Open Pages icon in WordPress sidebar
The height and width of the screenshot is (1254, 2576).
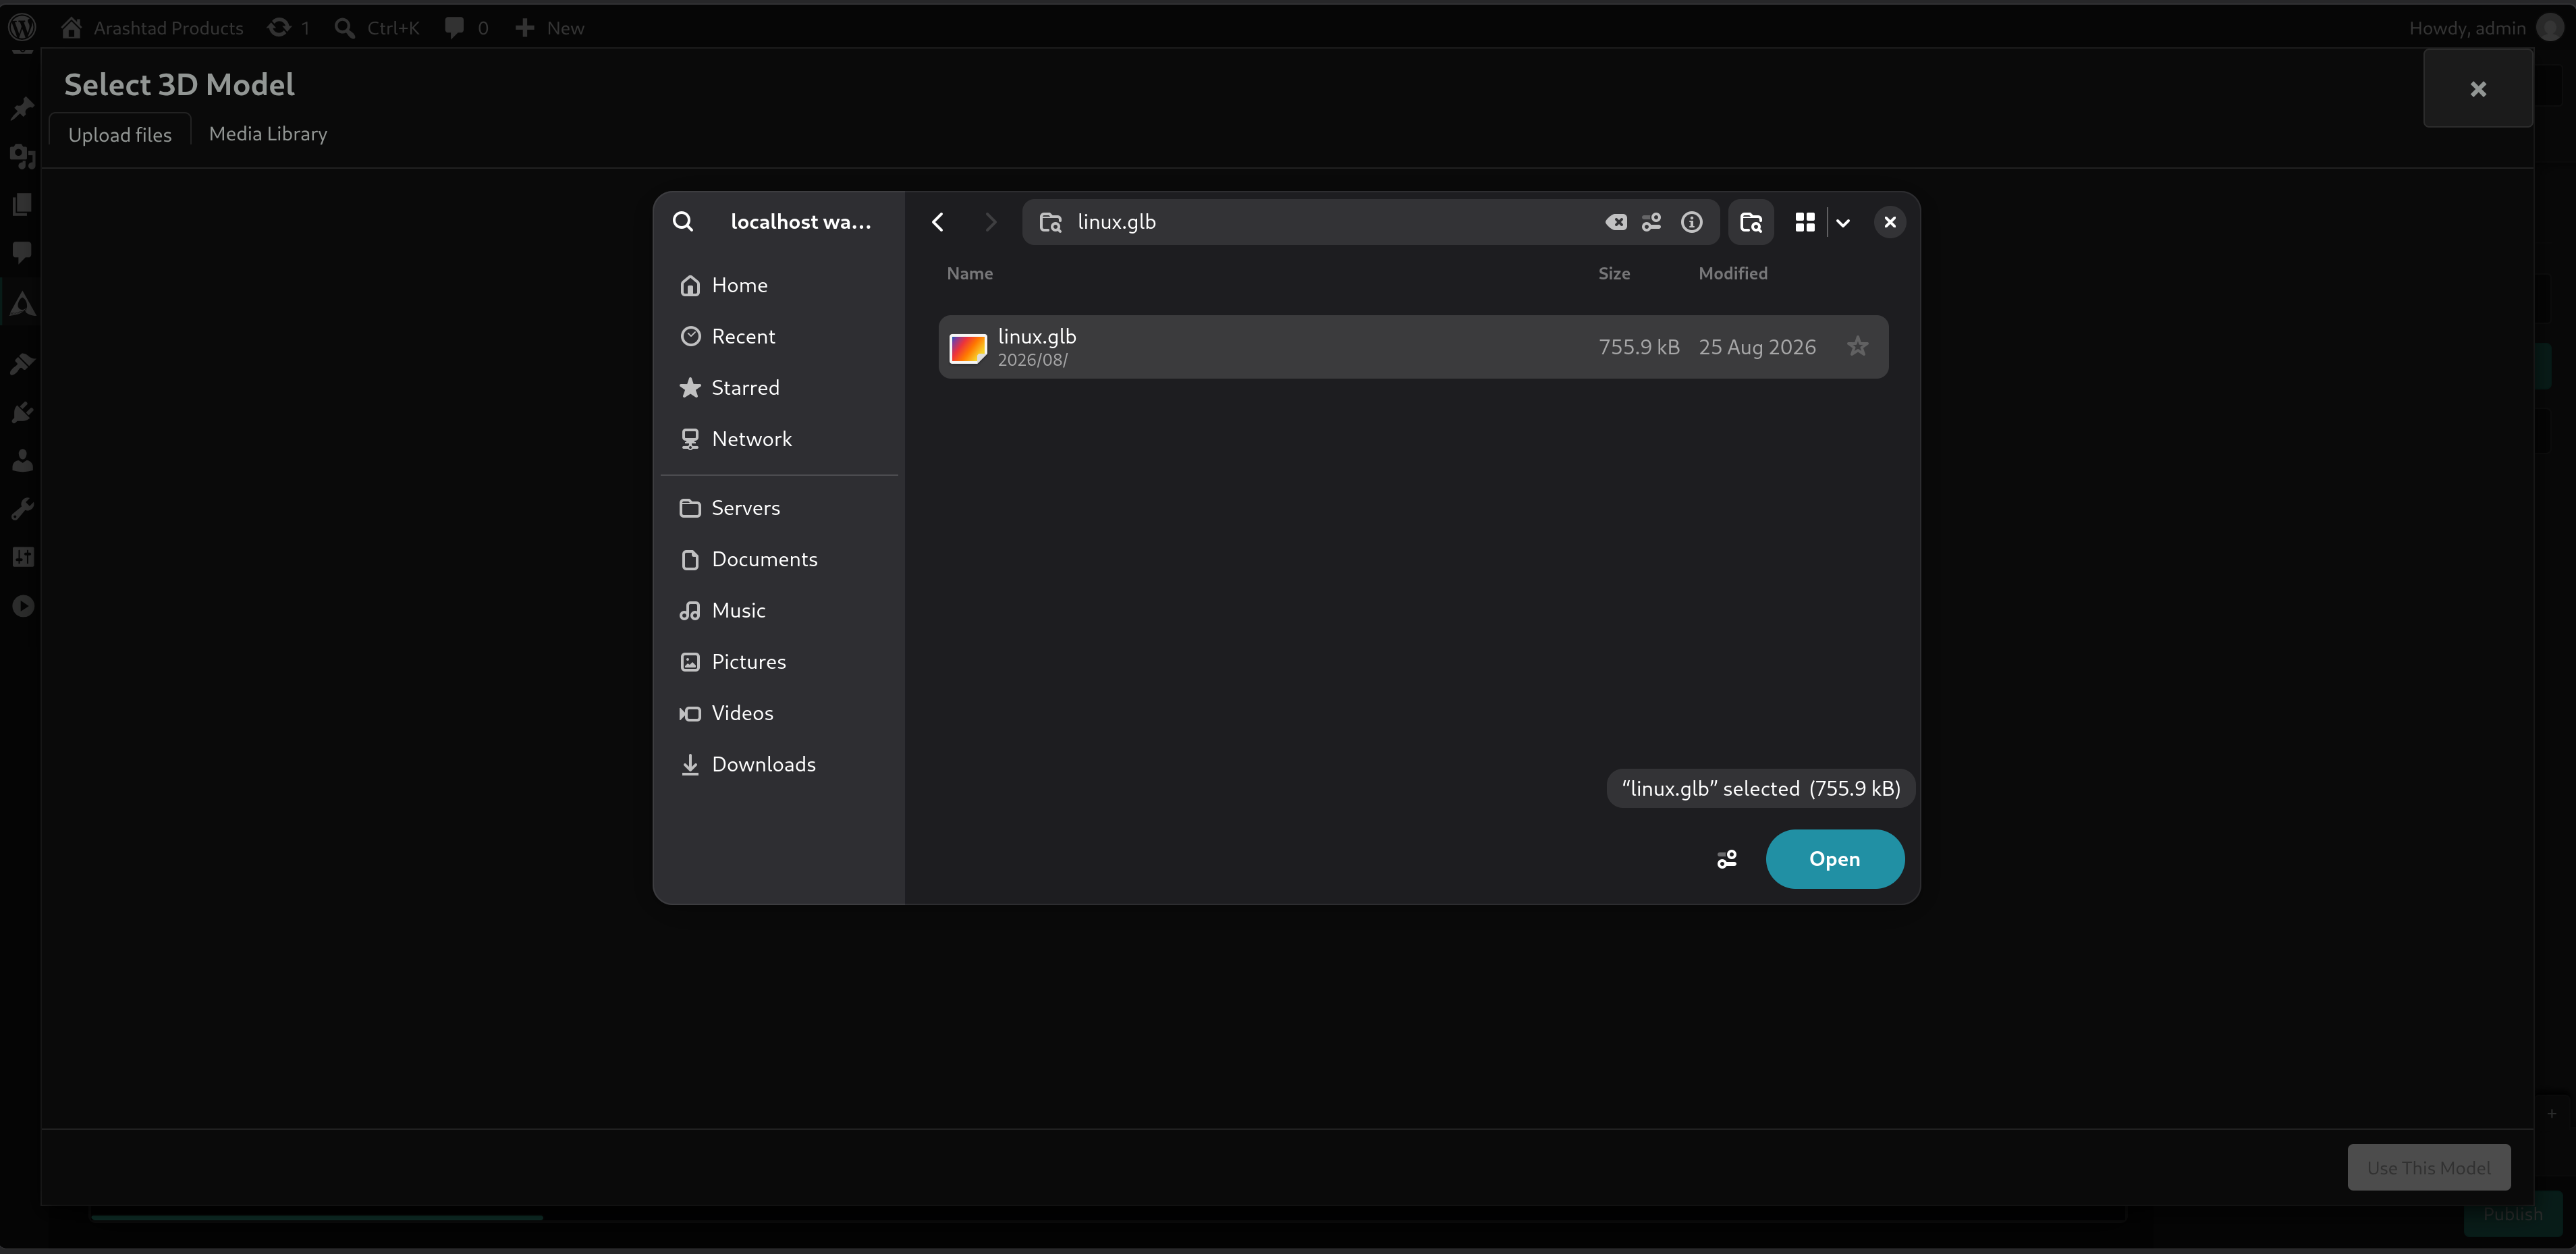pos(22,204)
